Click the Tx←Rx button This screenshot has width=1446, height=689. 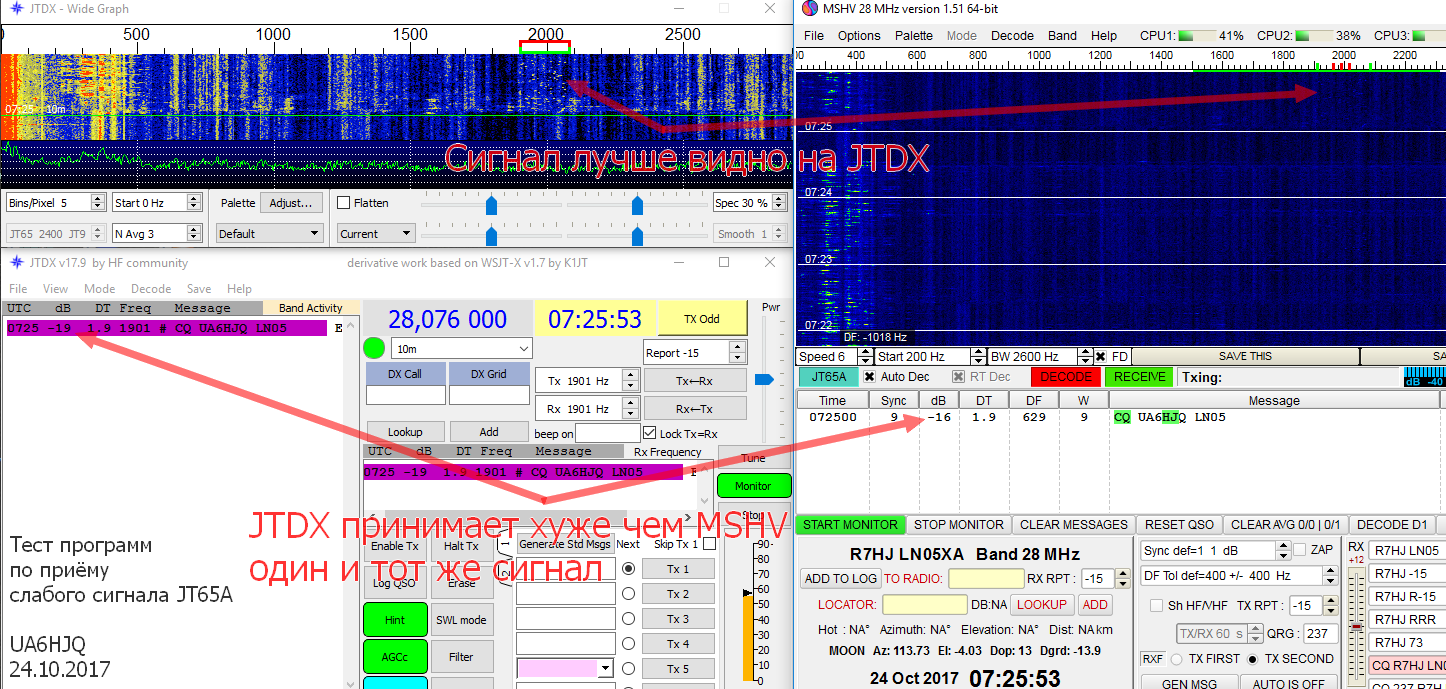point(695,381)
